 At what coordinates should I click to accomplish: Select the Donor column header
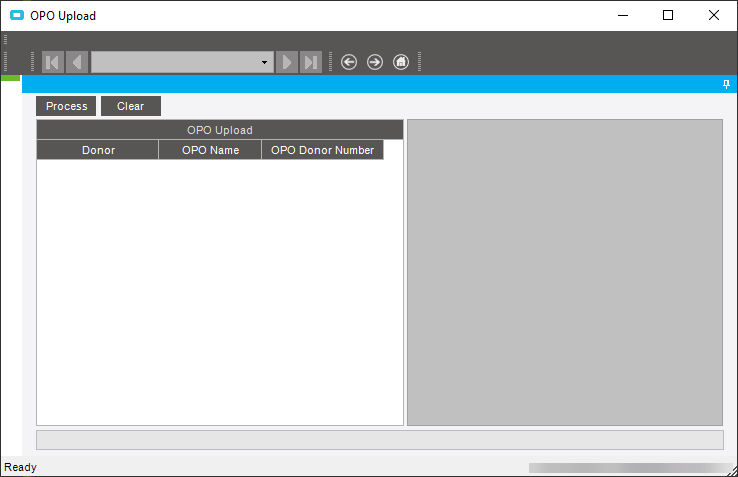(x=98, y=150)
